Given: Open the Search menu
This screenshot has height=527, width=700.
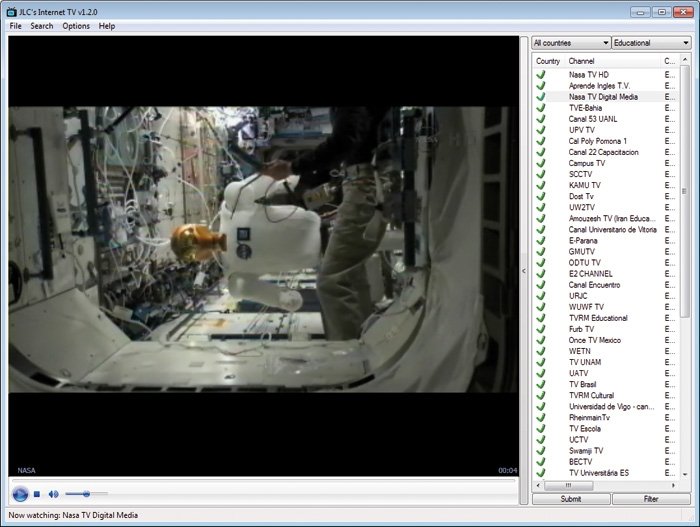Looking at the screenshot, I should 42,26.
